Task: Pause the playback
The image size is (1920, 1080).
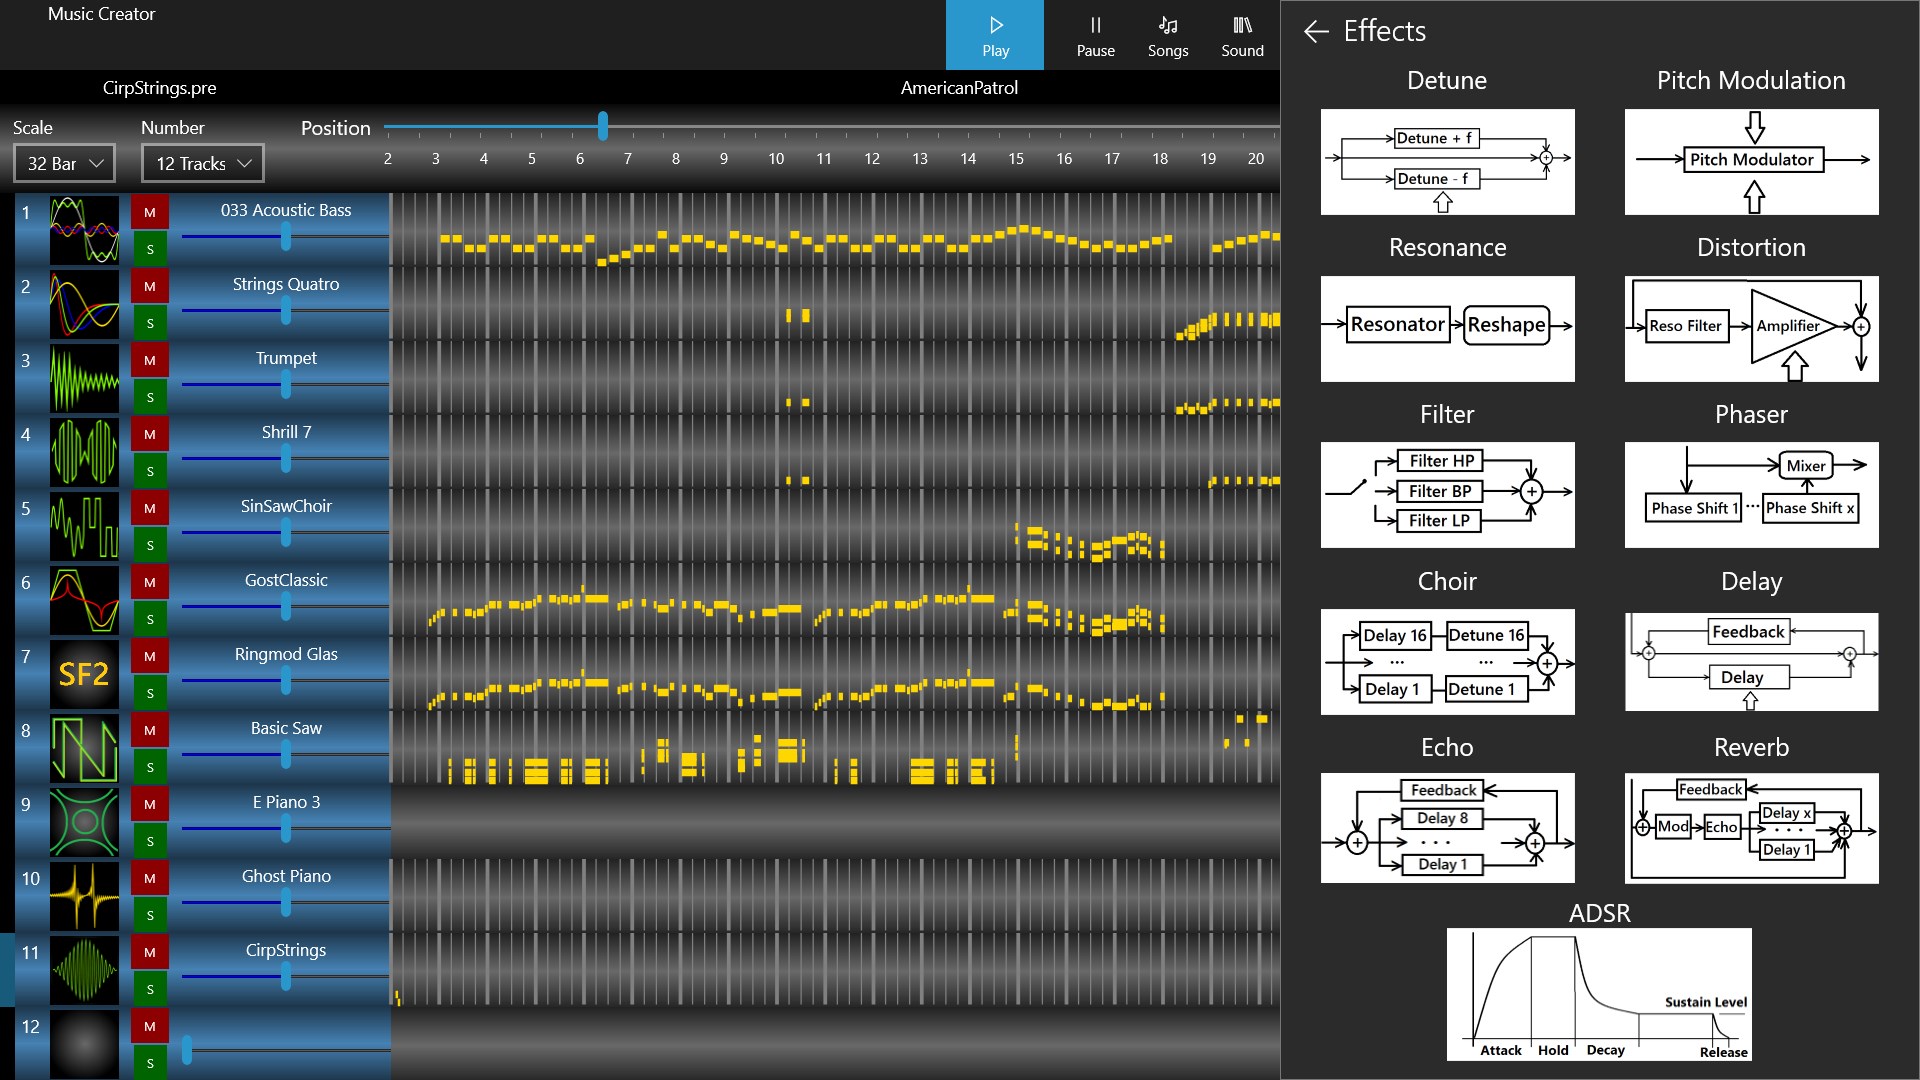Action: [1095, 35]
